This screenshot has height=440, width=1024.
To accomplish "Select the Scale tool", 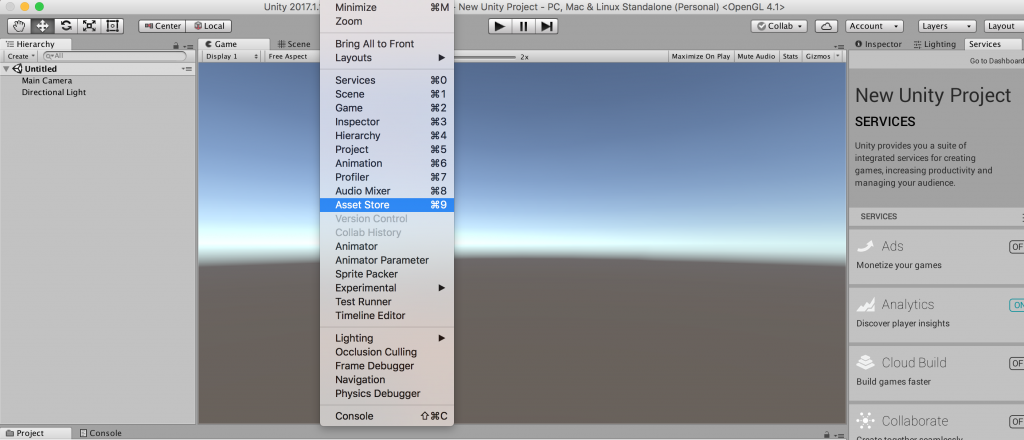I will [x=89, y=26].
